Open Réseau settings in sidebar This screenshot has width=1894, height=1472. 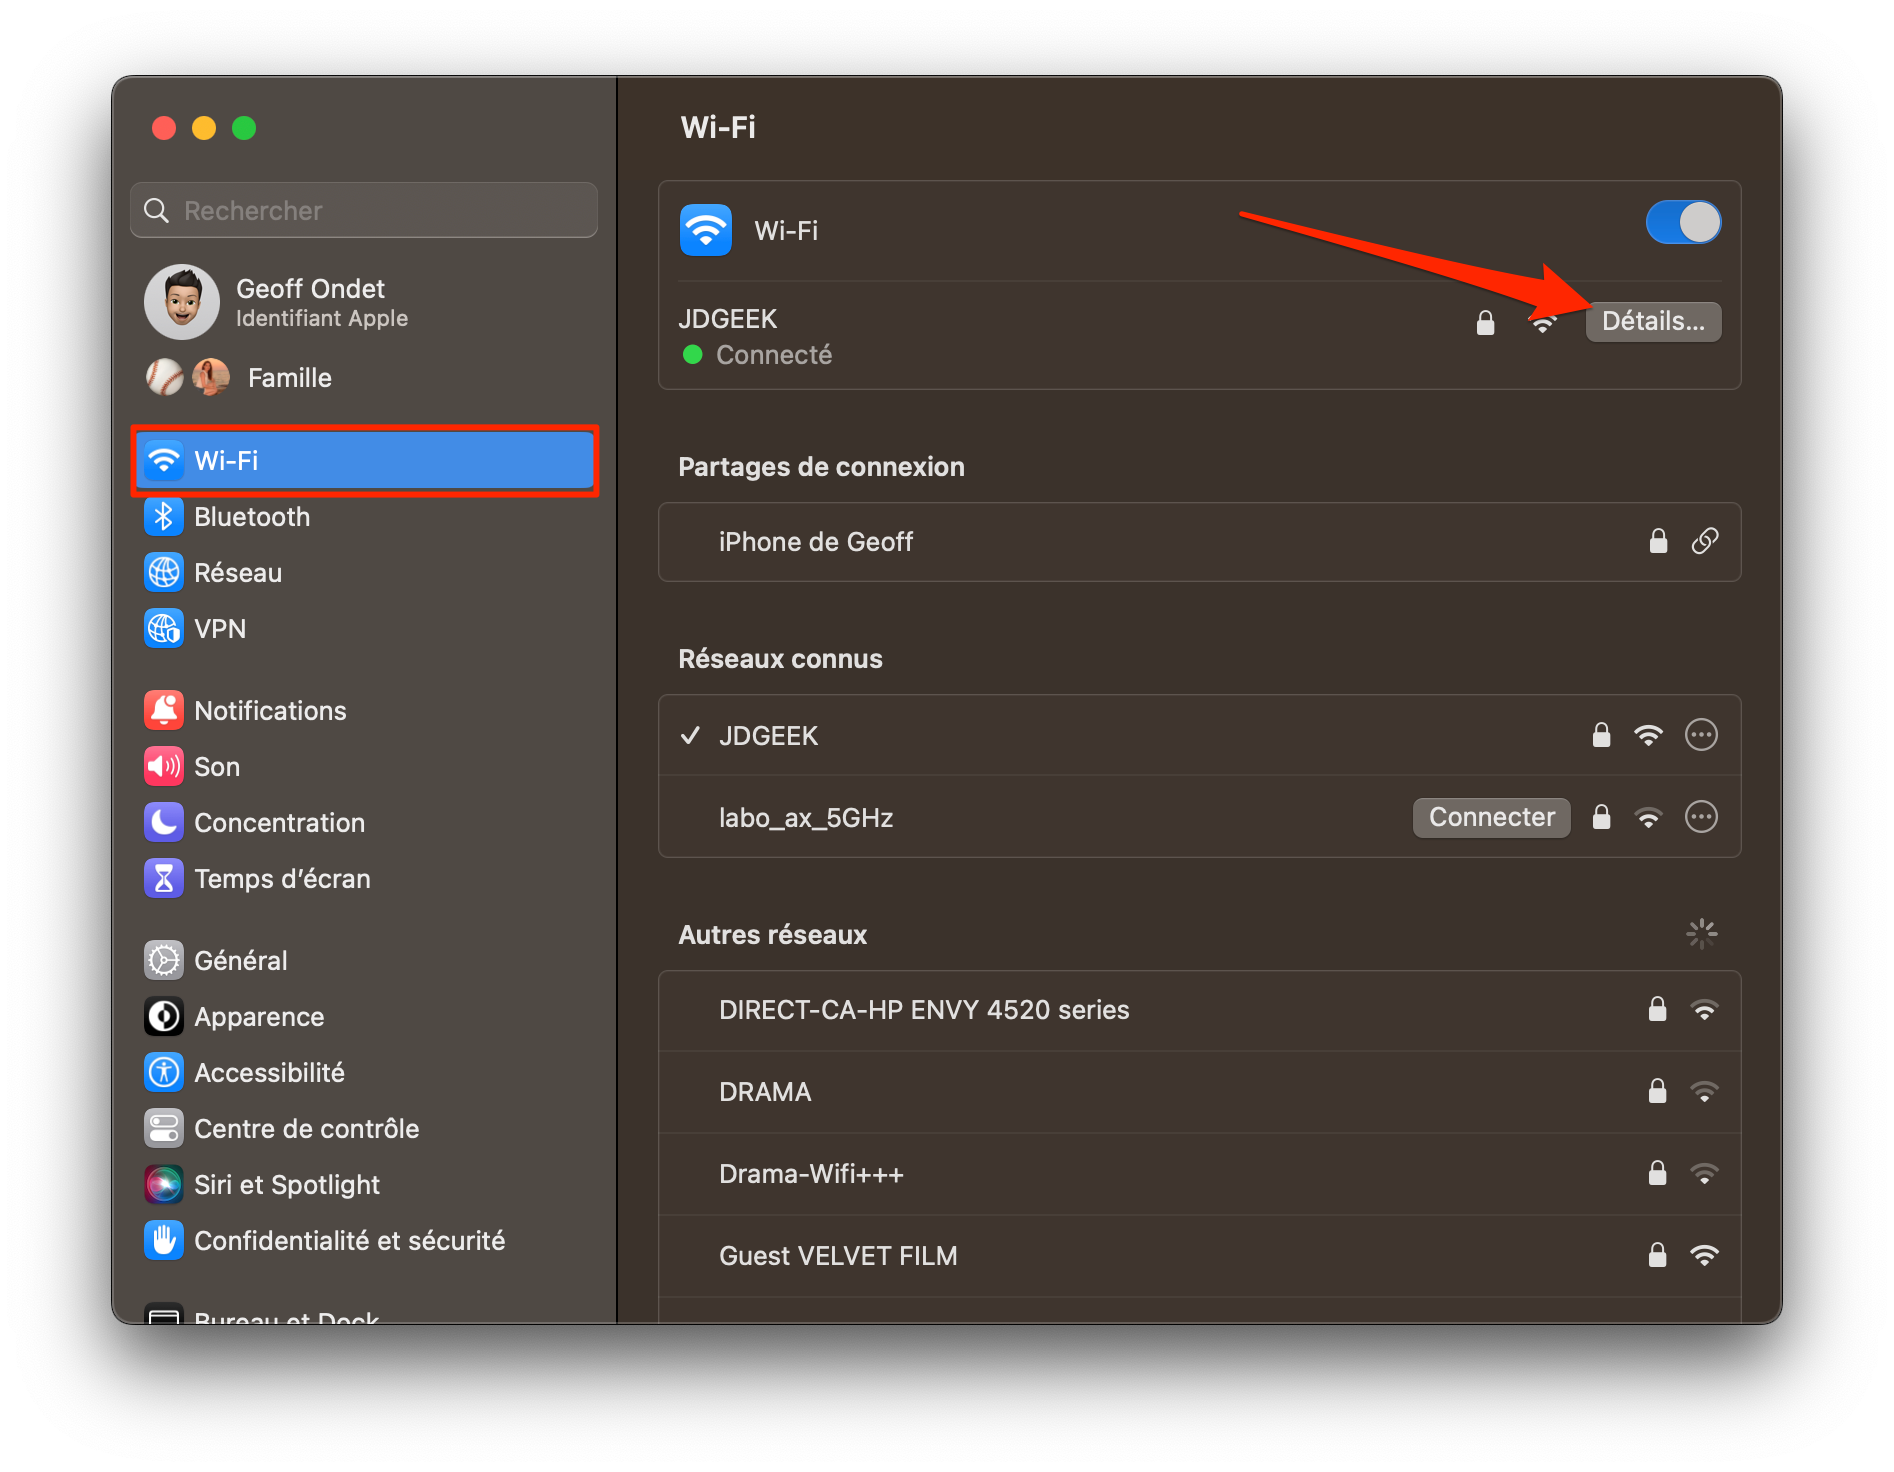(365, 573)
